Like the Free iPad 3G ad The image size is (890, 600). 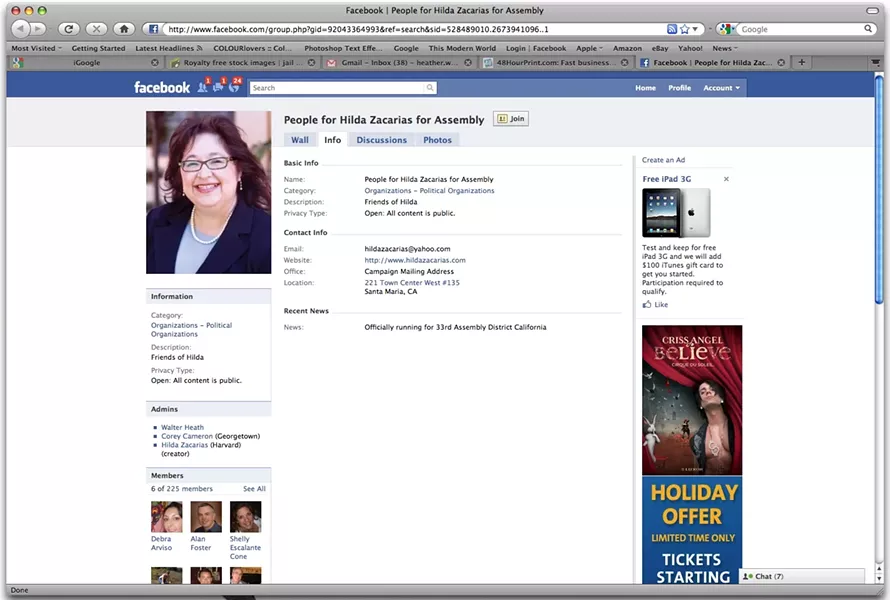point(655,305)
